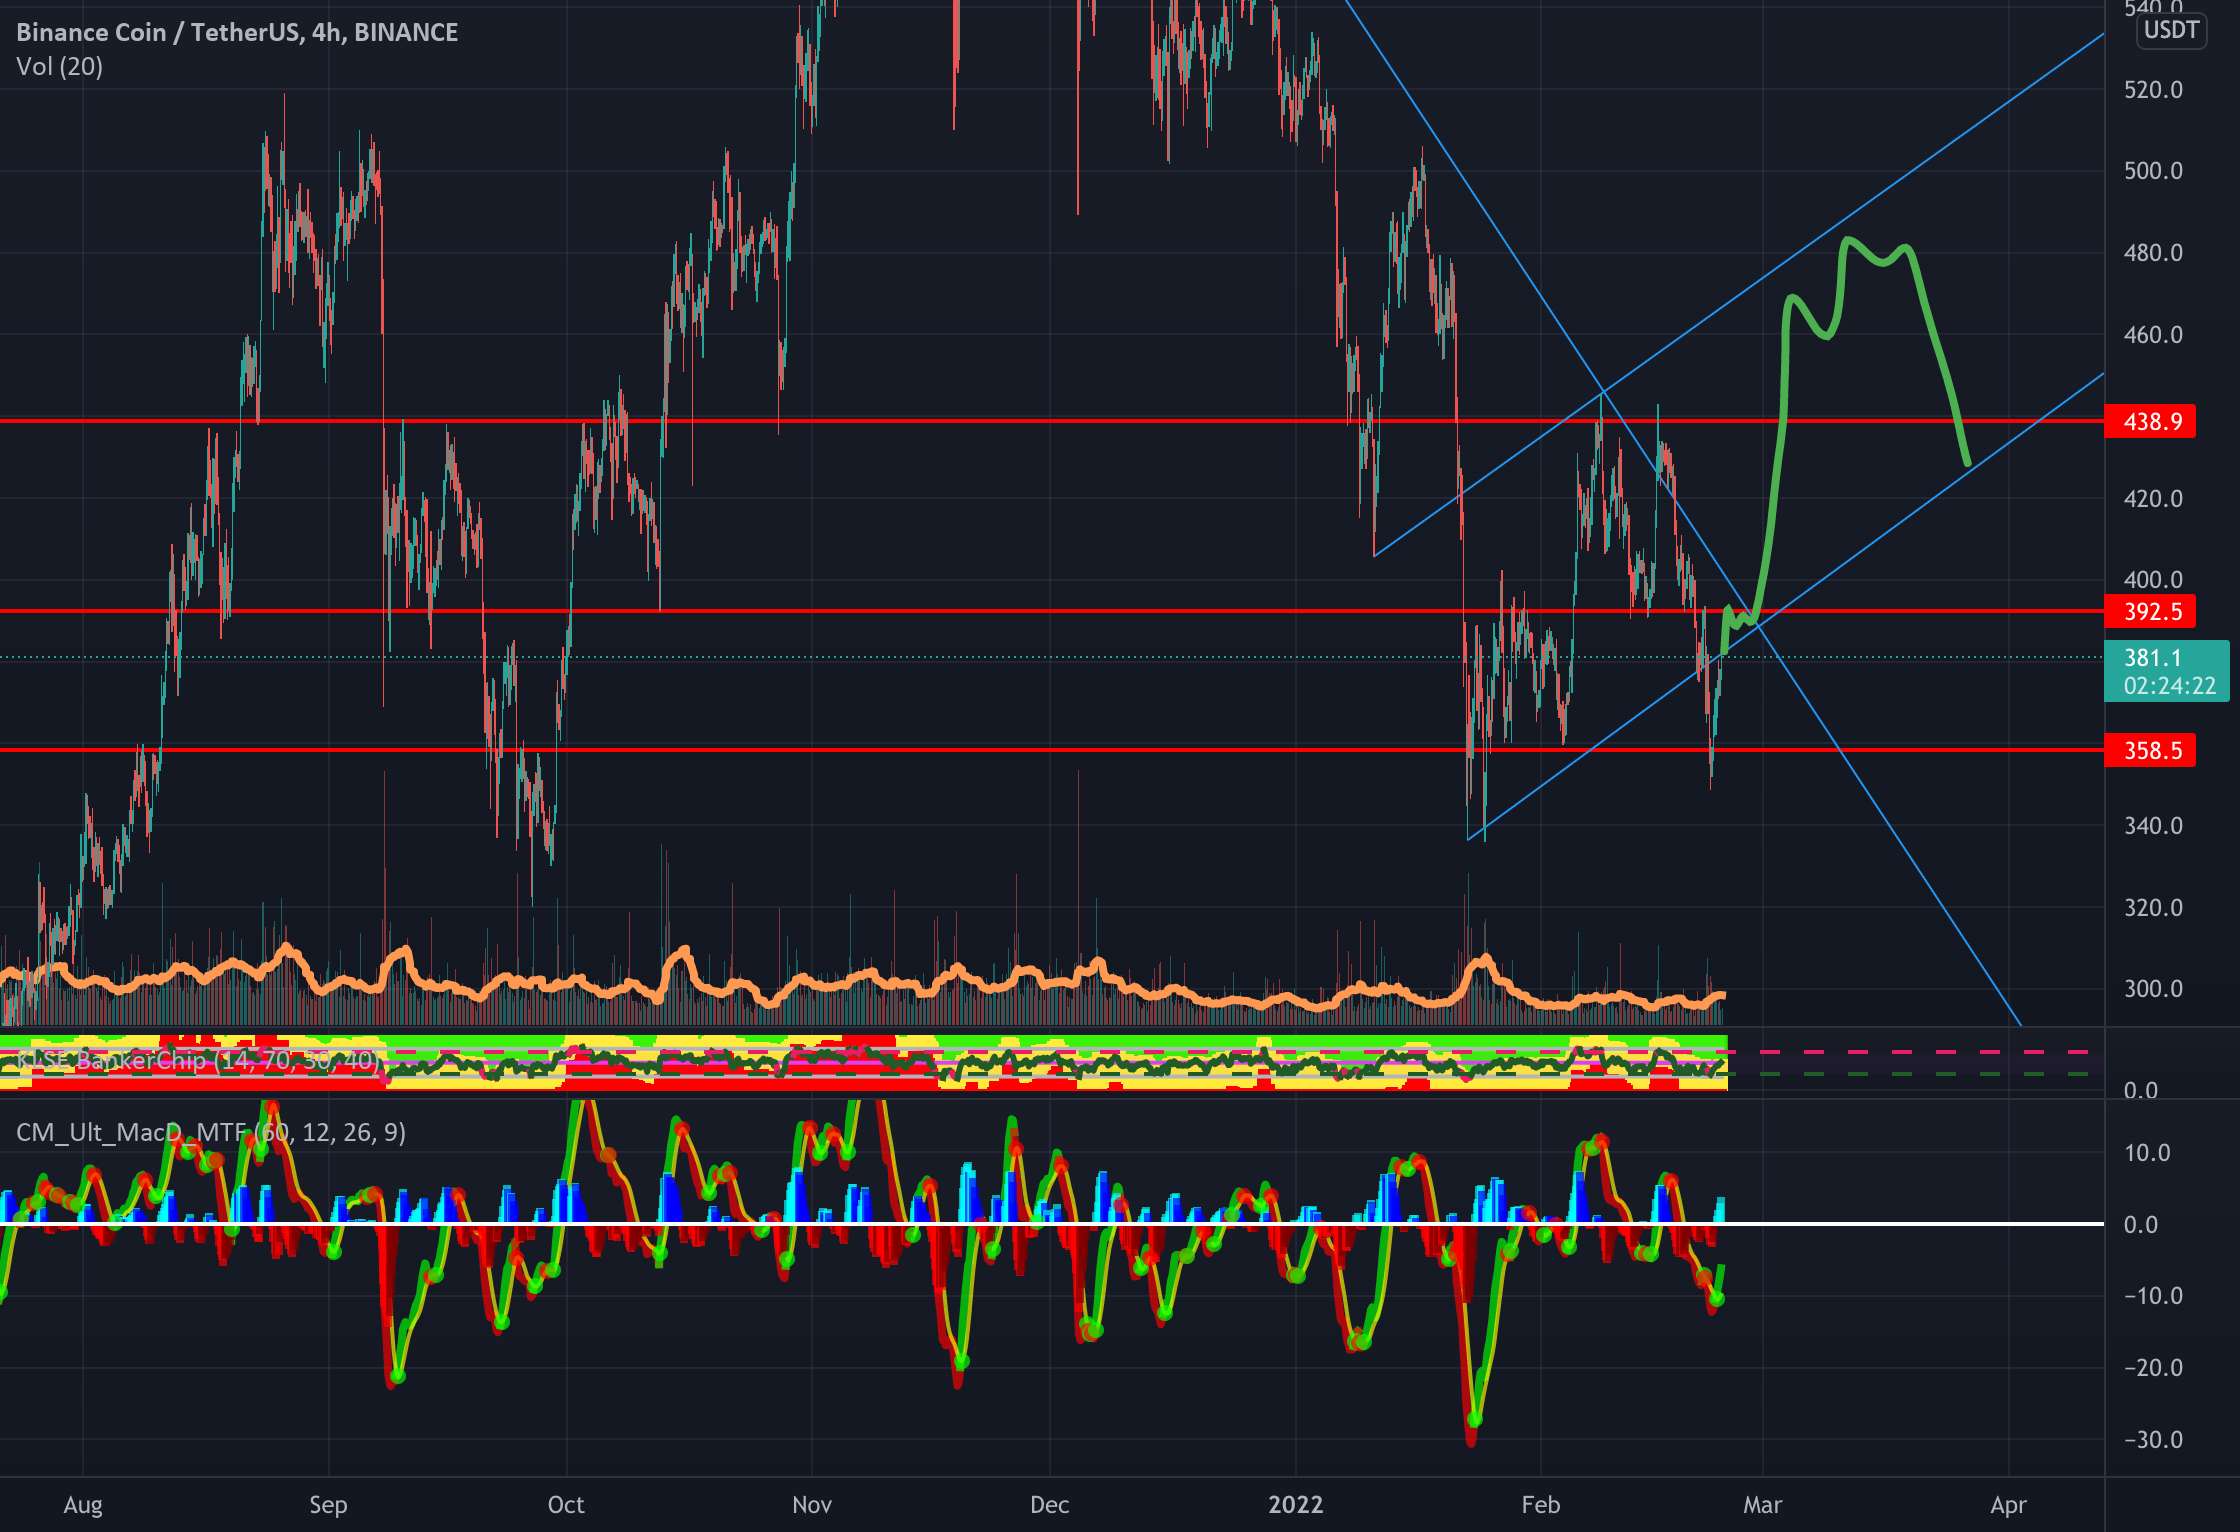Click the Mar label on time axis

(1762, 1505)
